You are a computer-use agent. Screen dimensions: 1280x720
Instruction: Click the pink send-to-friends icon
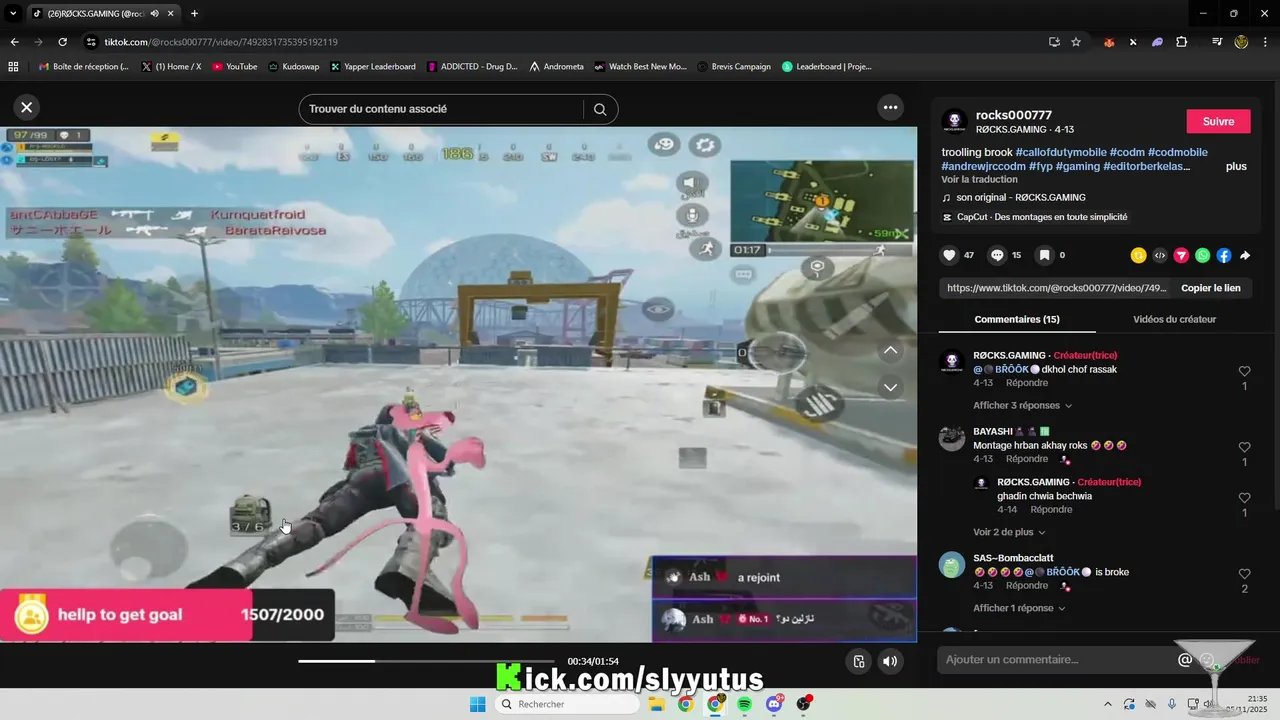click(1181, 255)
